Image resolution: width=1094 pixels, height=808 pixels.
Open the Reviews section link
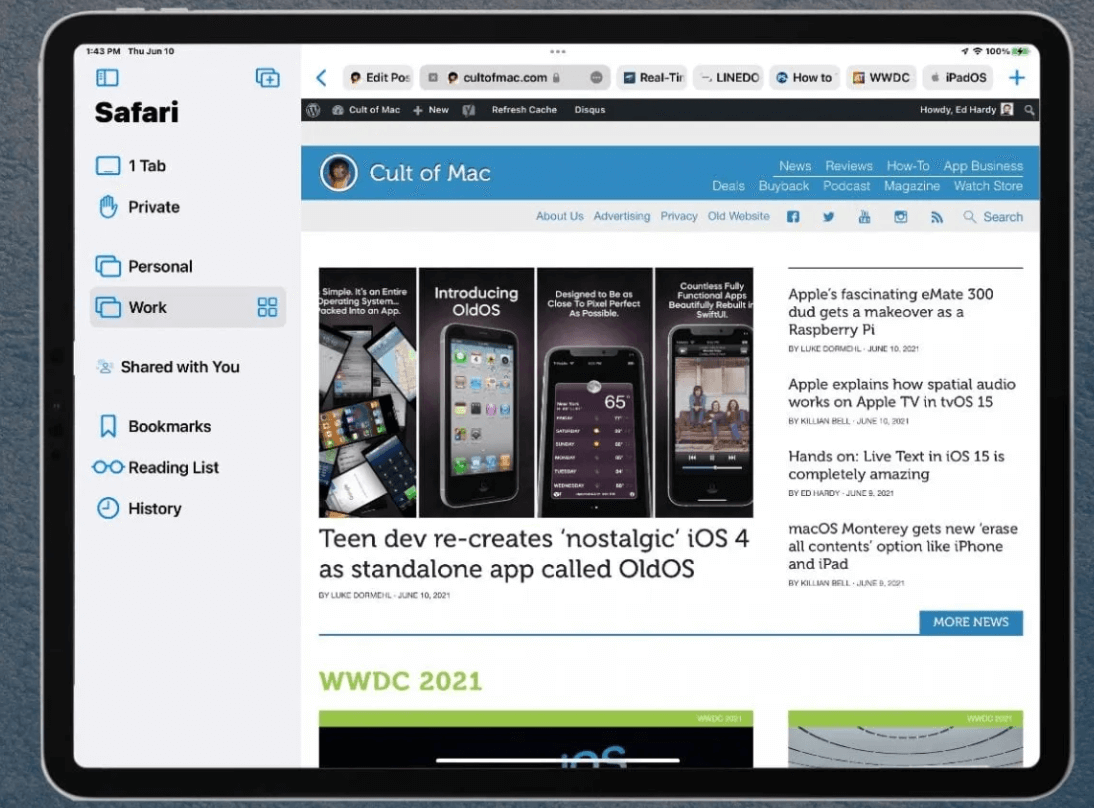(848, 166)
